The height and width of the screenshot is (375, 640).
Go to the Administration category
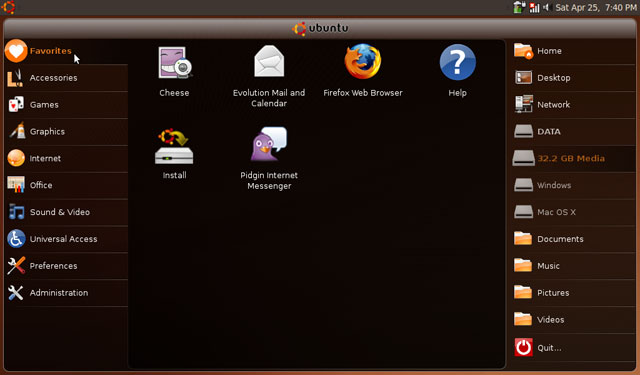[66, 293]
